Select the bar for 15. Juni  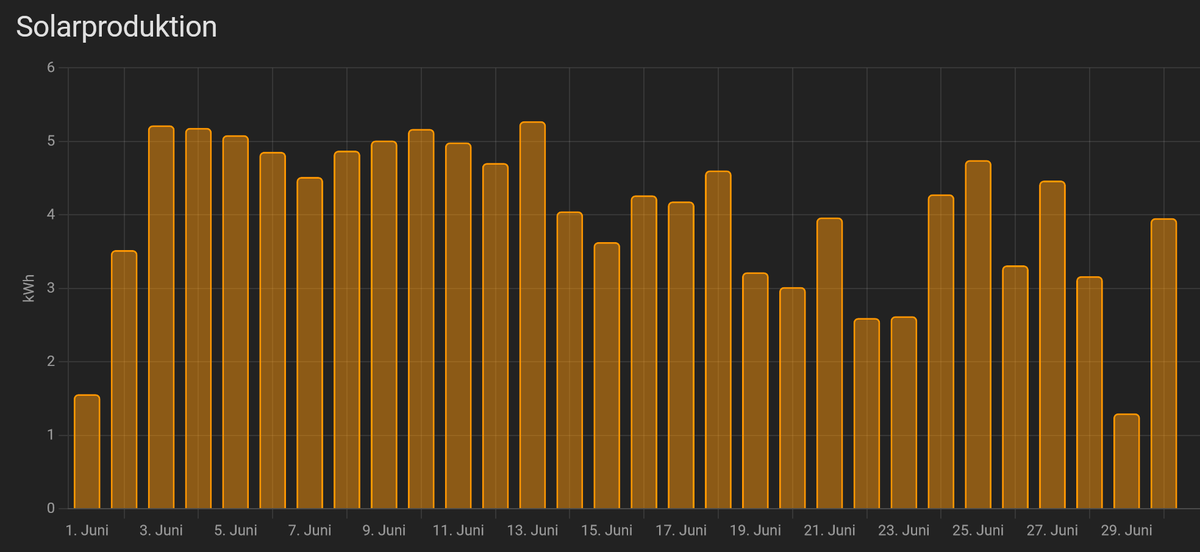tap(607, 376)
